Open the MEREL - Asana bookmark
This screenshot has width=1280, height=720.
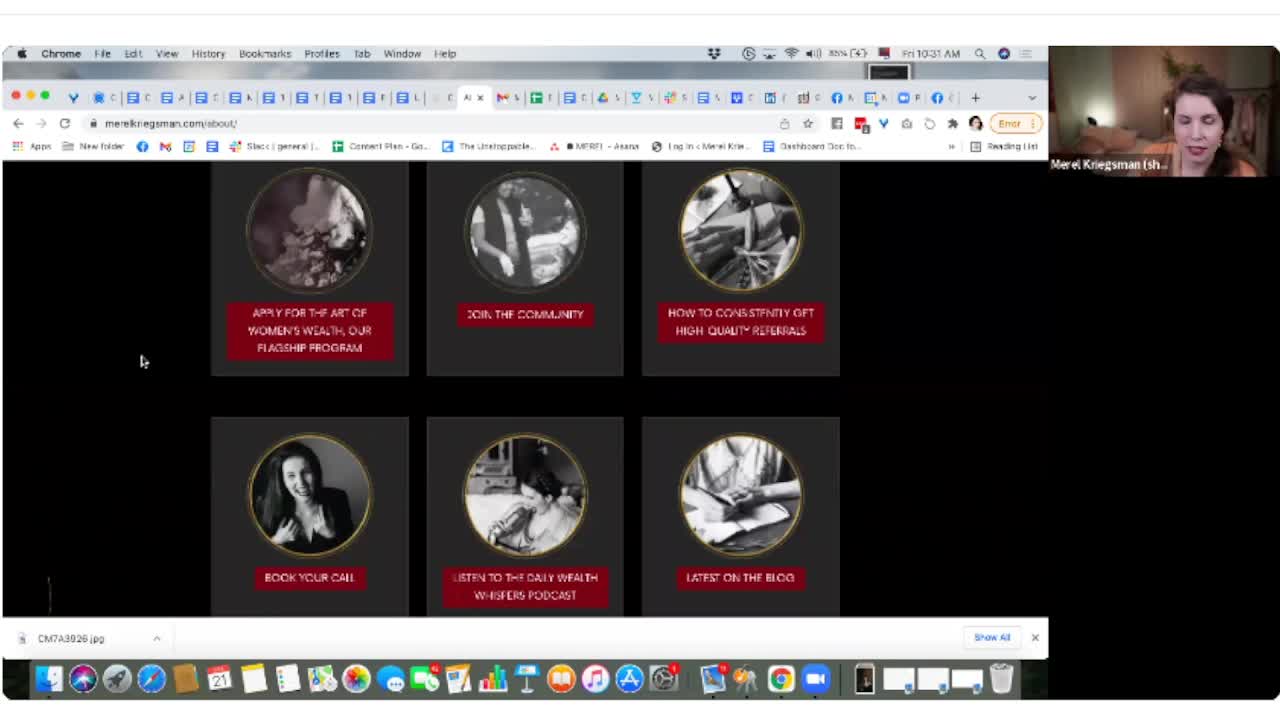(594, 146)
